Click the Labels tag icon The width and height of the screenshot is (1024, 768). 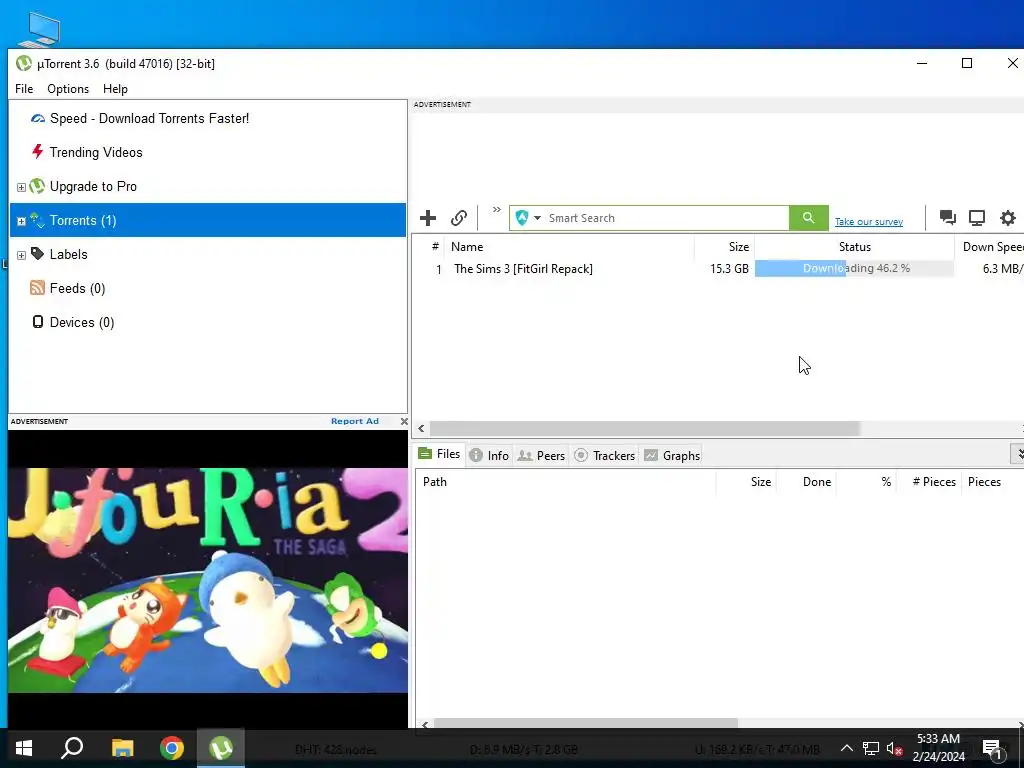tap(38, 253)
